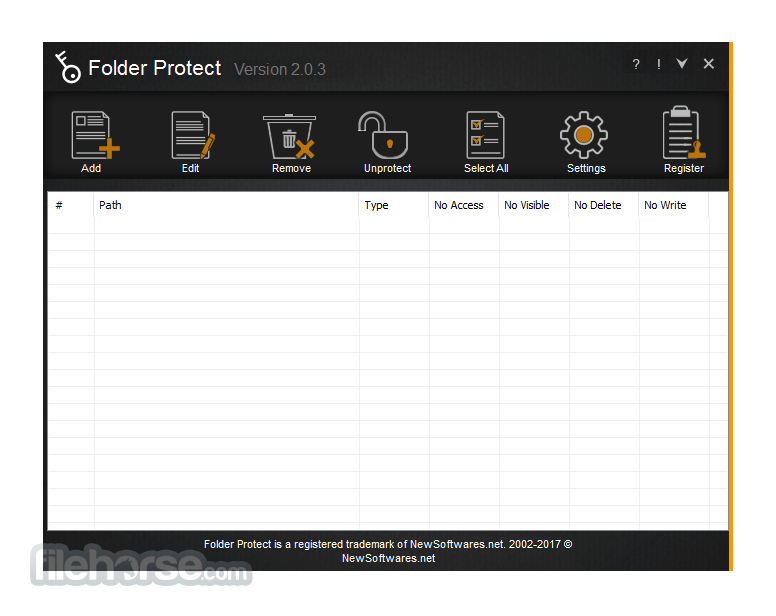Close the Folder Protect window

709,63
